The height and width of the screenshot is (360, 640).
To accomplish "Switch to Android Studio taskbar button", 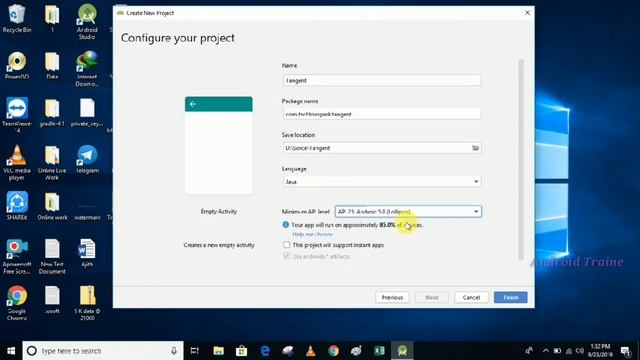I will (x=402, y=351).
